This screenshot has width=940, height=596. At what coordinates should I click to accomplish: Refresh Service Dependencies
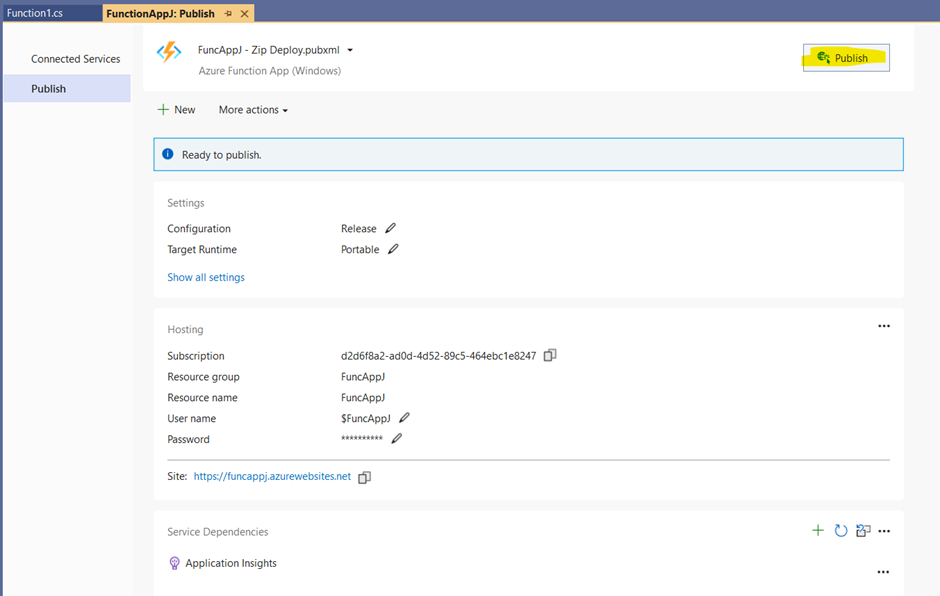840,531
